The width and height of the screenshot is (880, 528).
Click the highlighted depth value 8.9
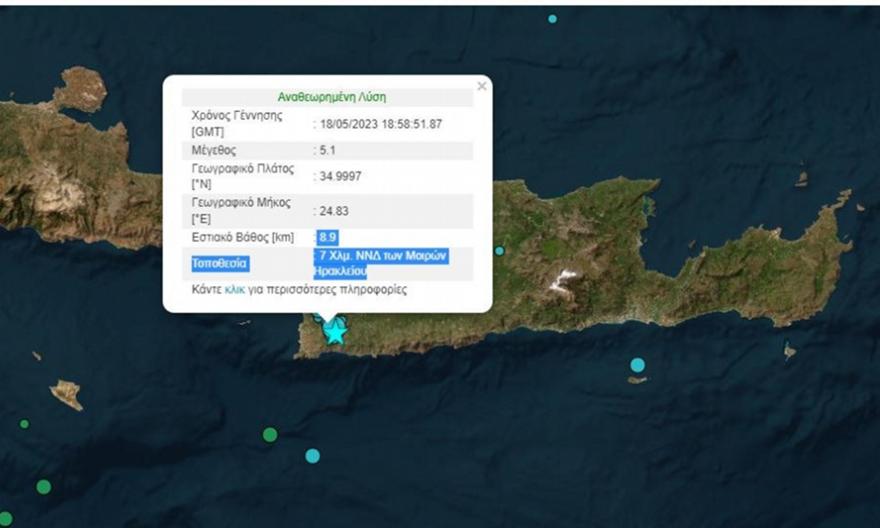click(x=327, y=236)
